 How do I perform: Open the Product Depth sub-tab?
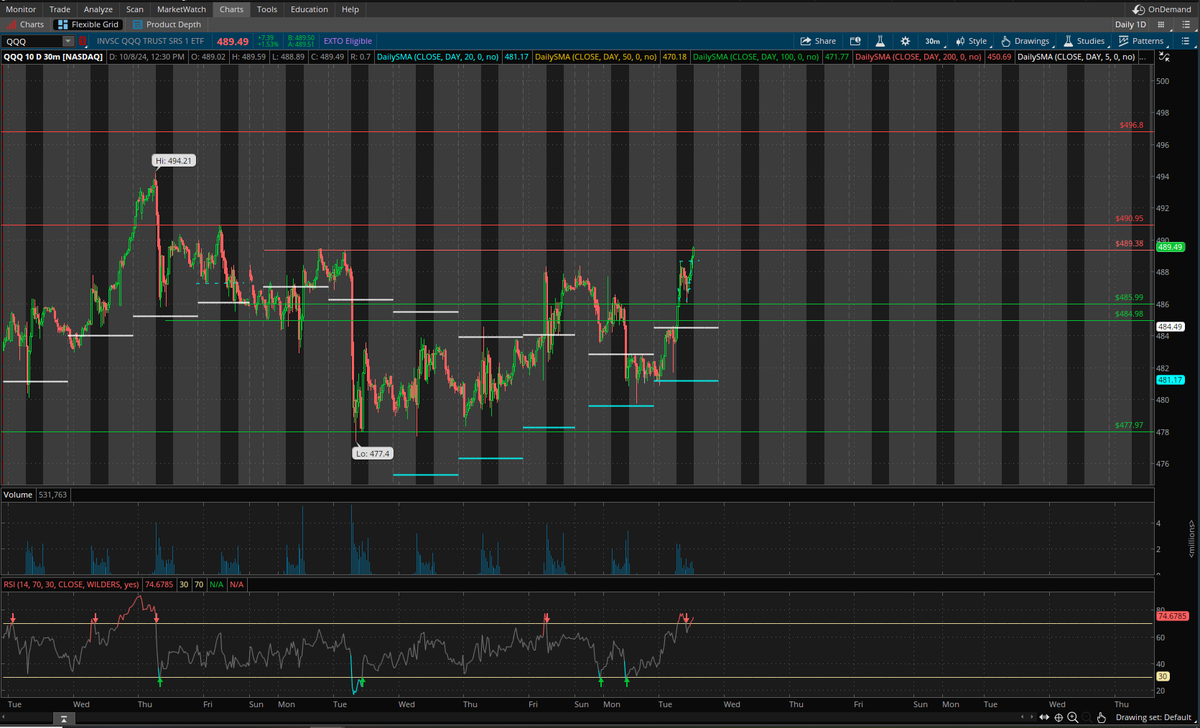(167, 24)
